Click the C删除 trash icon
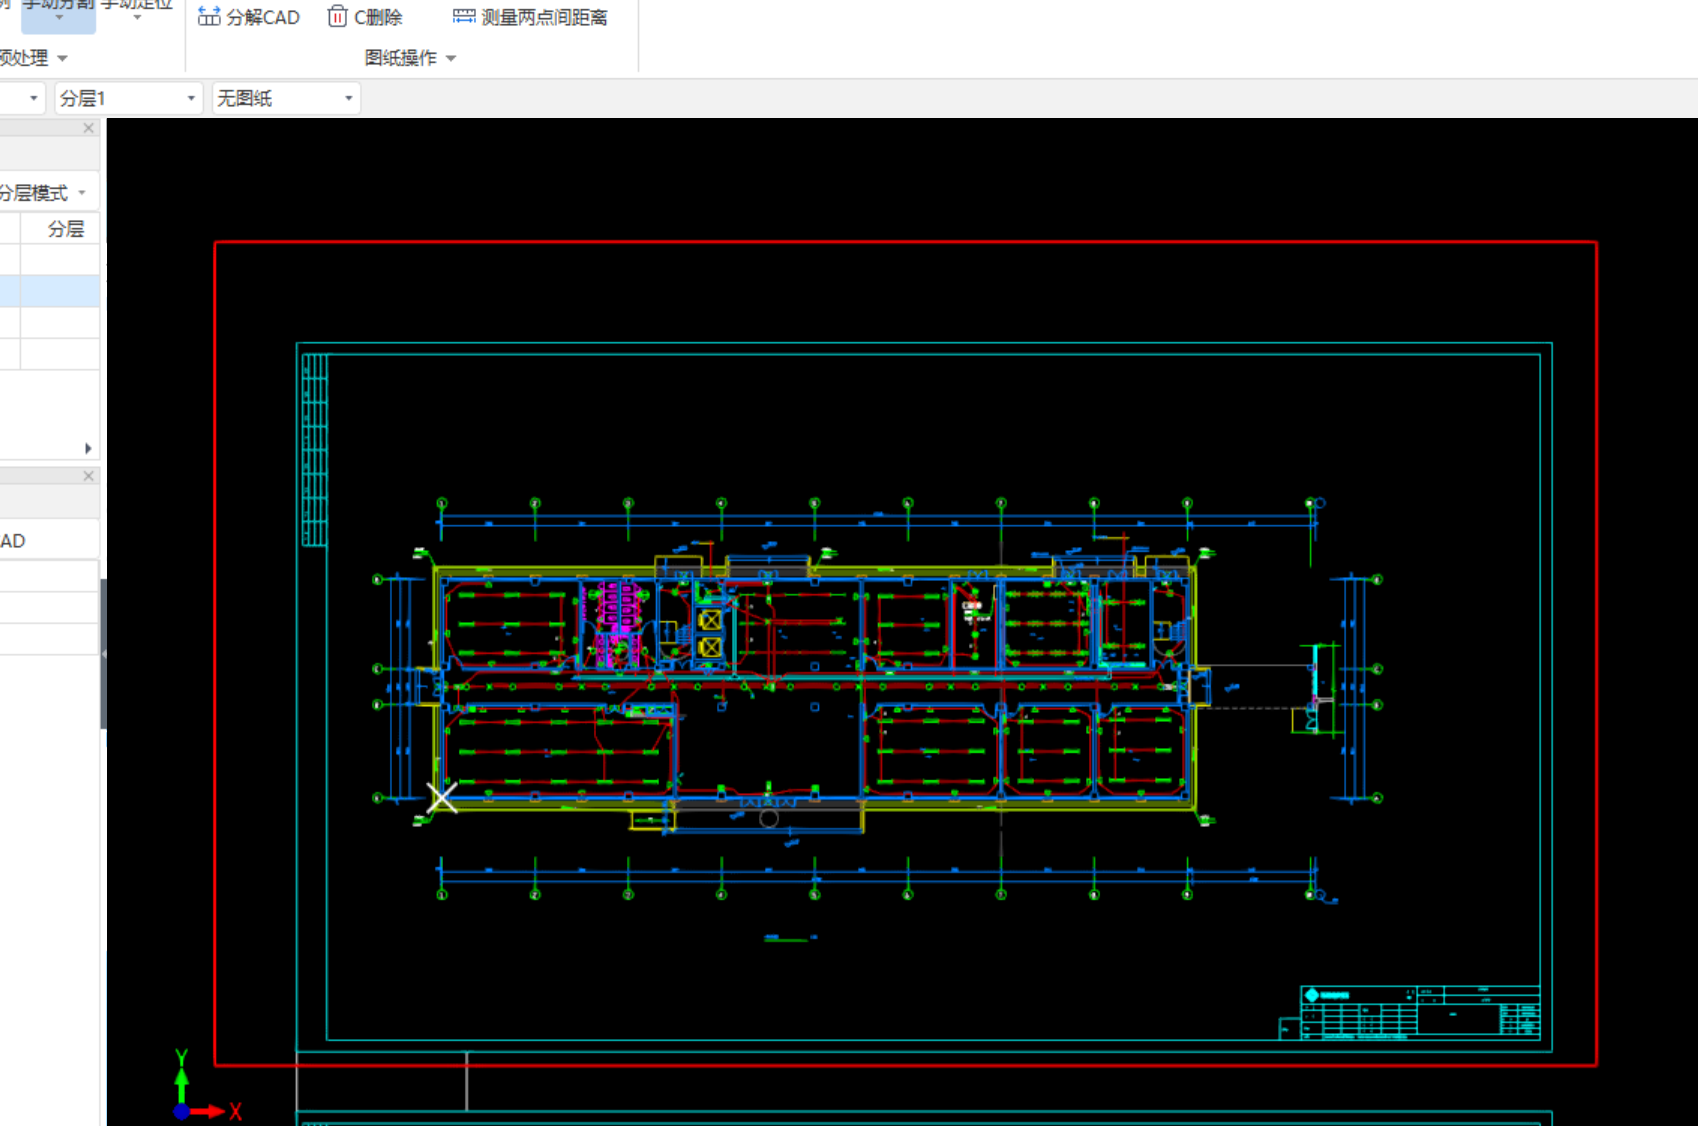 click(x=338, y=16)
